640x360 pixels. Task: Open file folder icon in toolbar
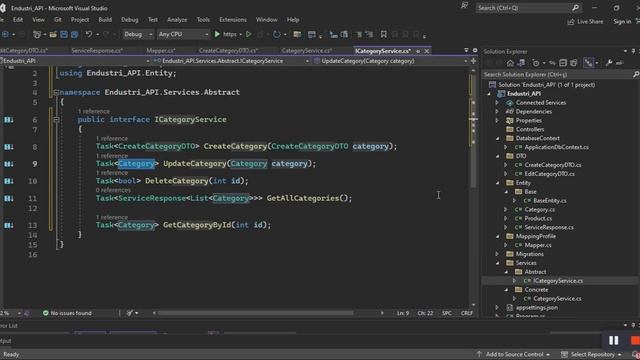[53, 35]
